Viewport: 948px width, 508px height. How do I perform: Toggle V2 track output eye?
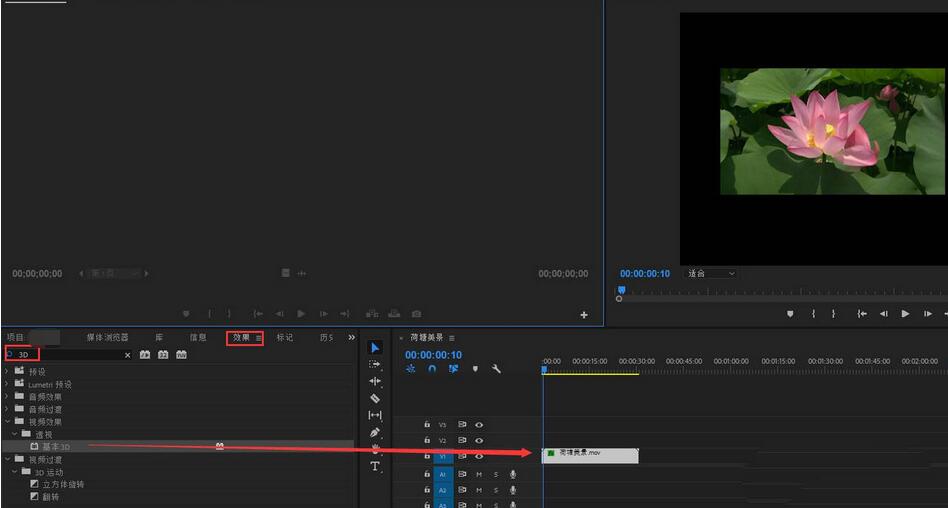click(479, 441)
